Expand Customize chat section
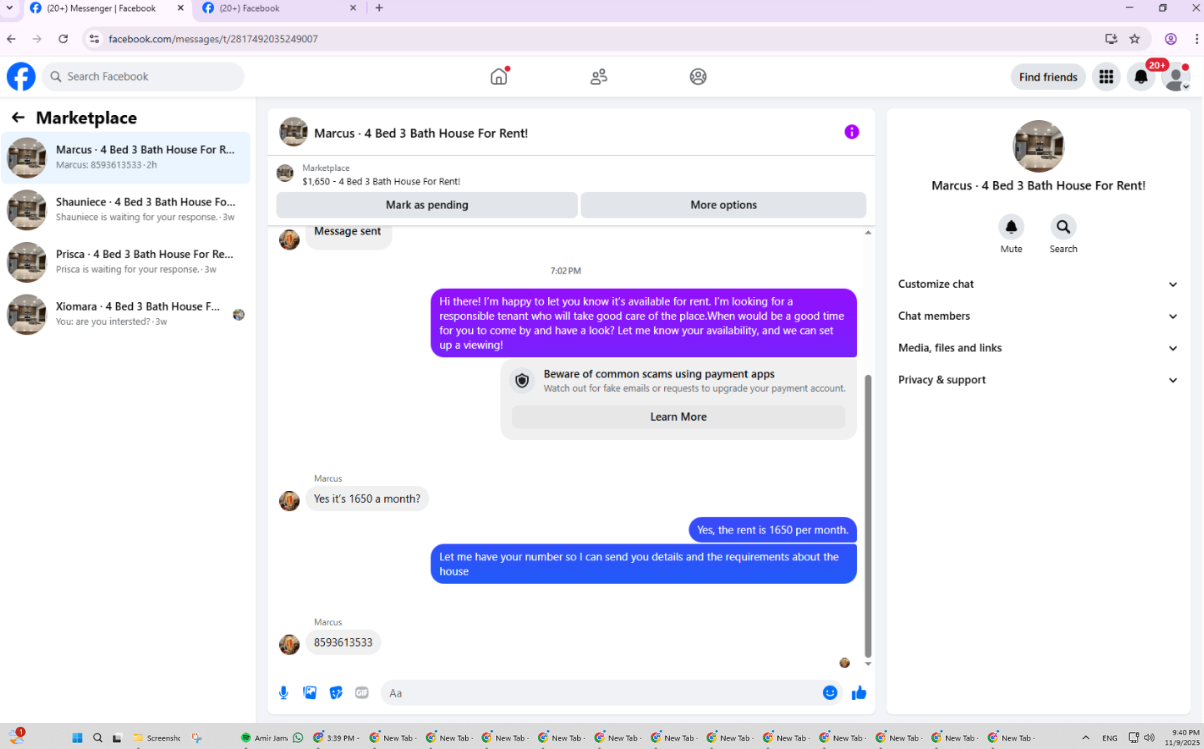Screen dimensions: 1204x749 click(1038, 284)
